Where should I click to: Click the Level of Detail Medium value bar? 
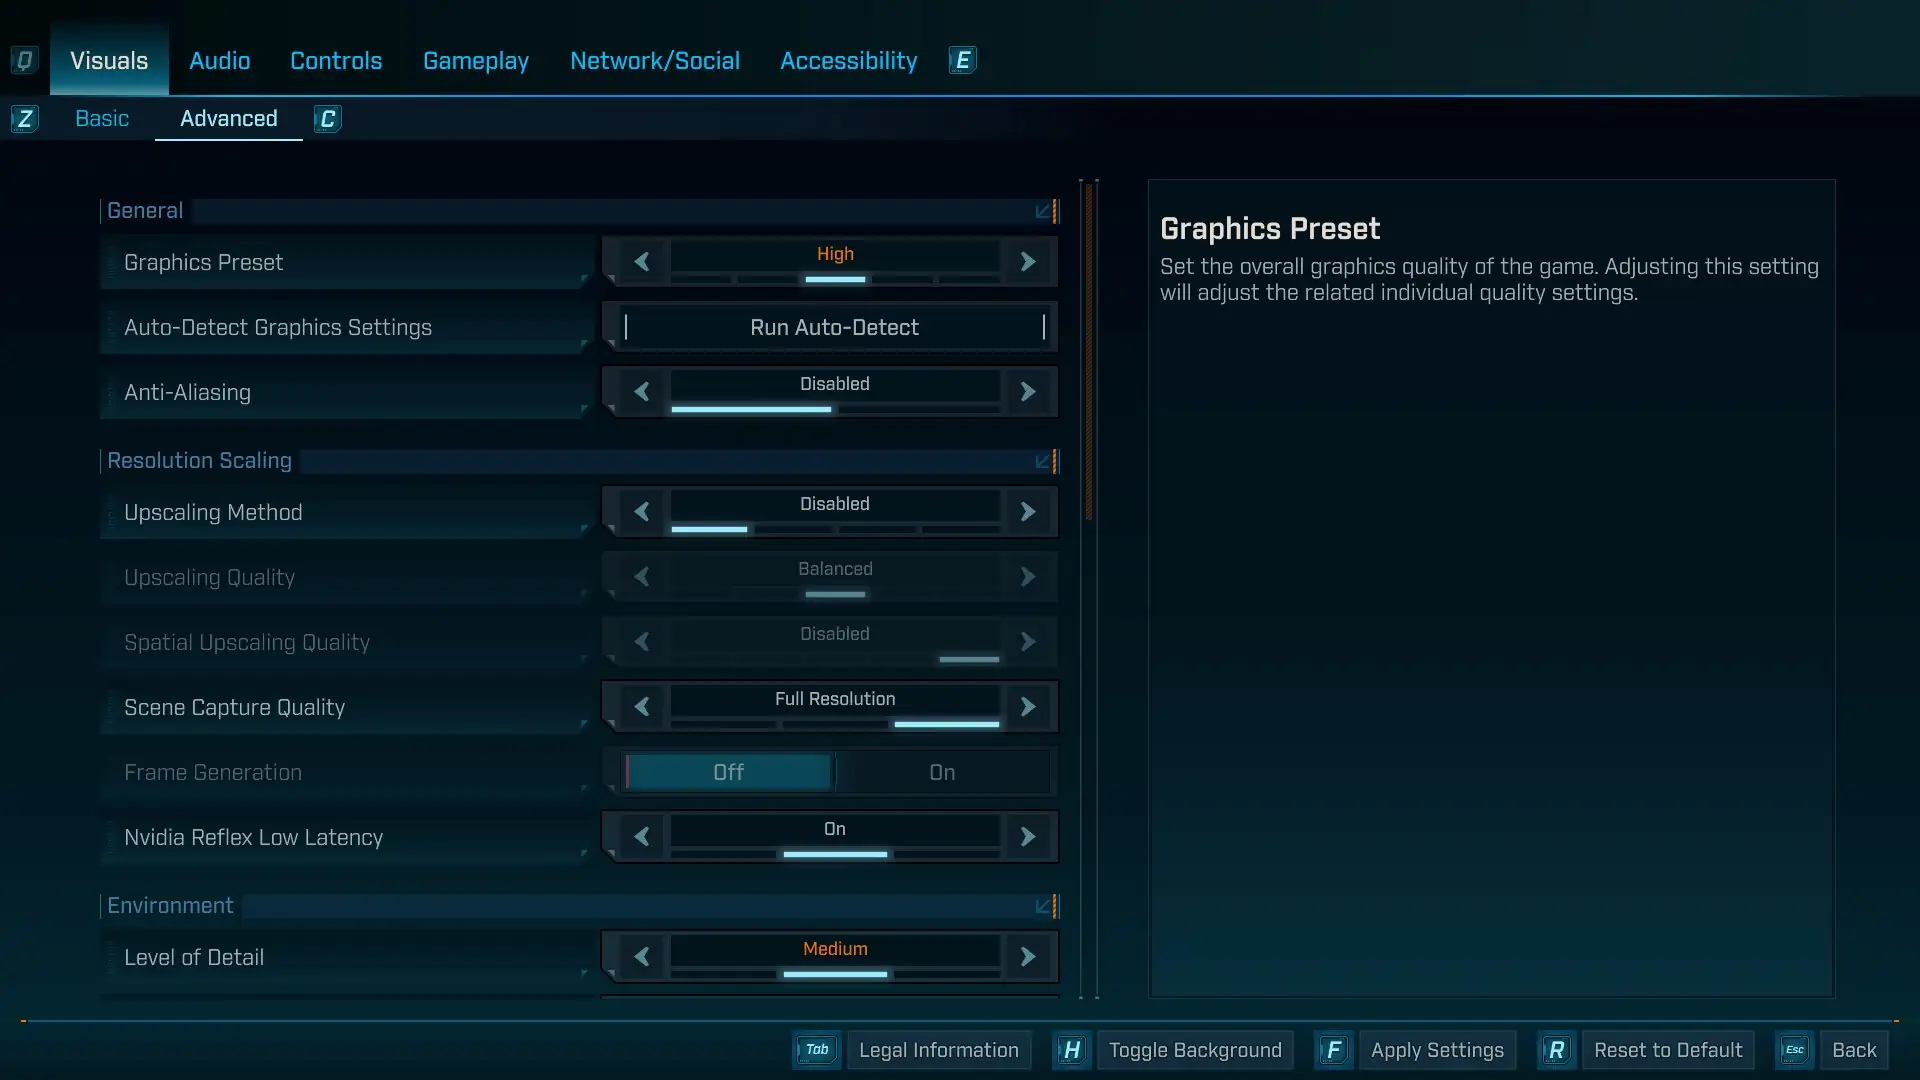tap(835, 956)
